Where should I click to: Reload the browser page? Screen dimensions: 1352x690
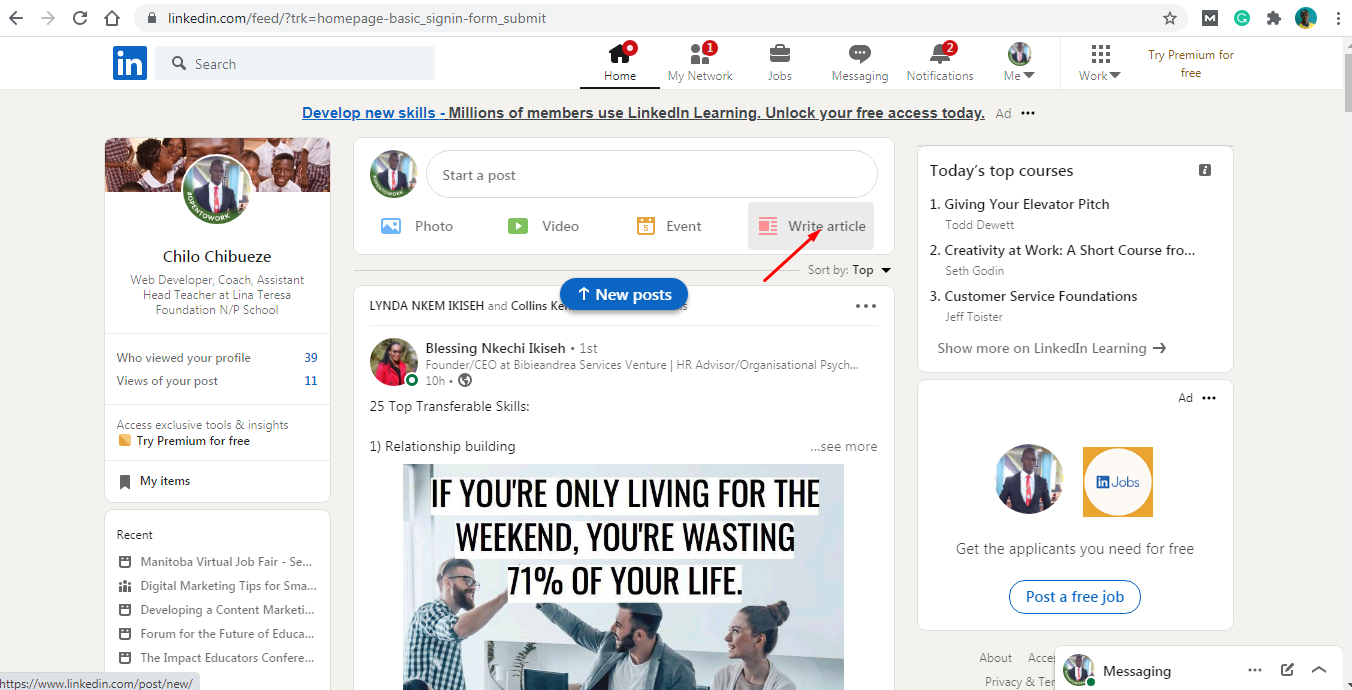tap(80, 18)
